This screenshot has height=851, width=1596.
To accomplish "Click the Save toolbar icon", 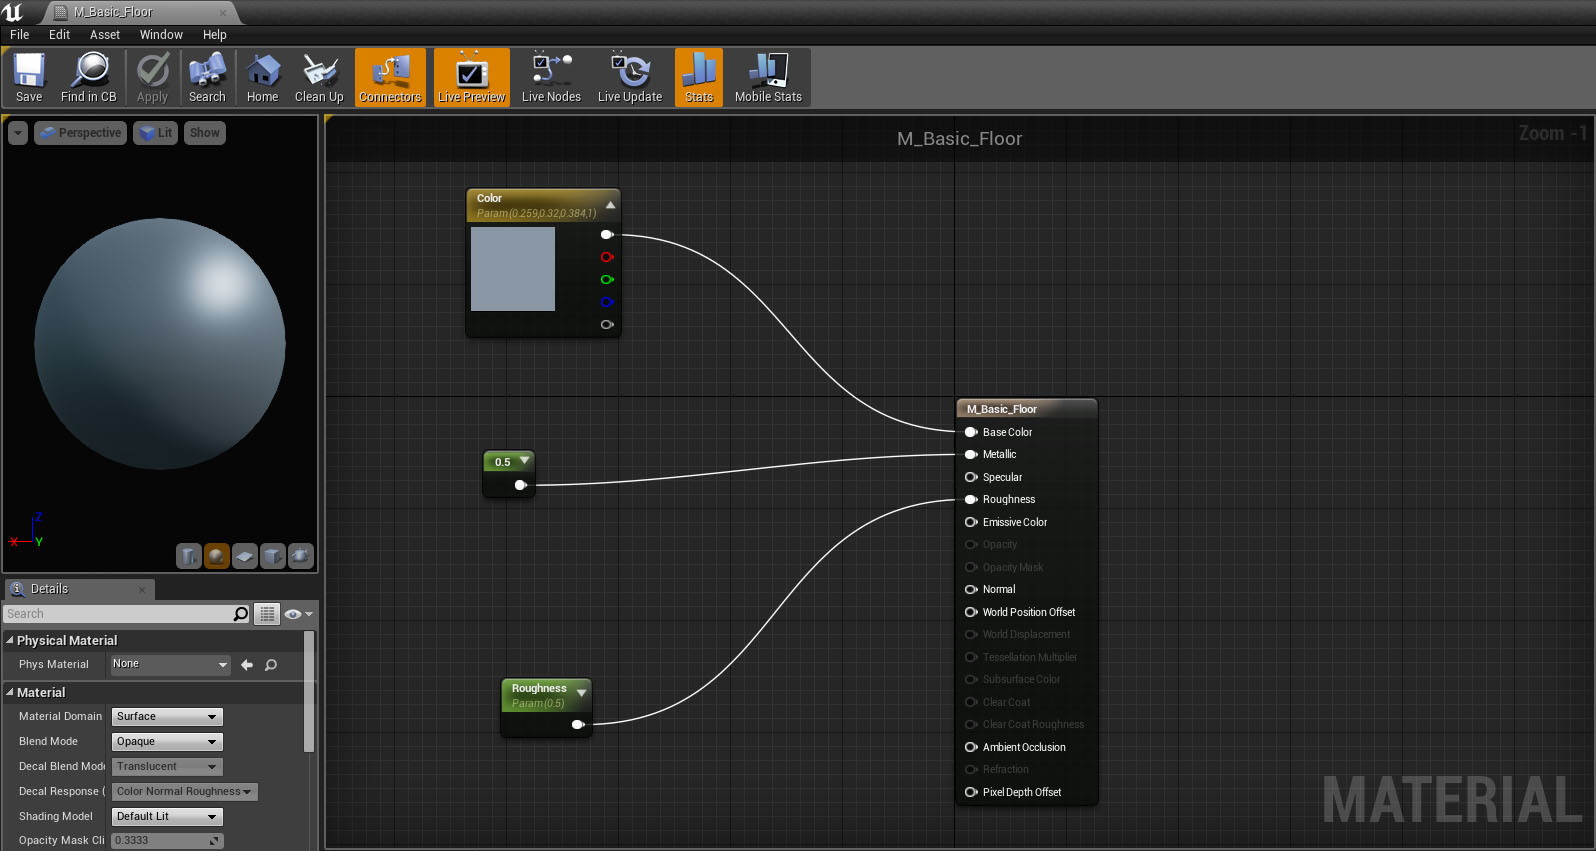I will point(29,77).
